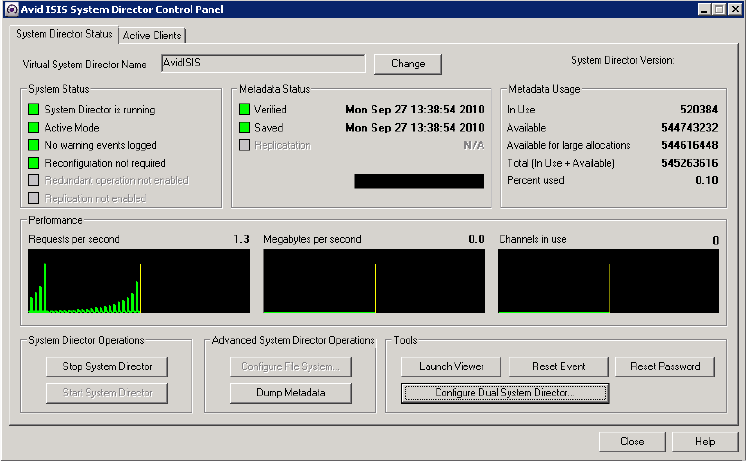
Task: Click the System Director Version label
Action: [x=622, y=60]
